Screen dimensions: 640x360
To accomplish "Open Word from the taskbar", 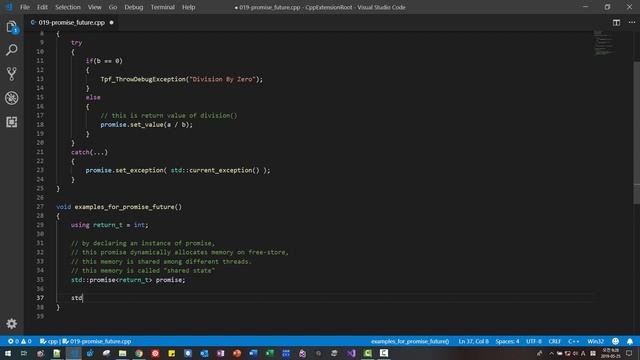I will coord(253,353).
